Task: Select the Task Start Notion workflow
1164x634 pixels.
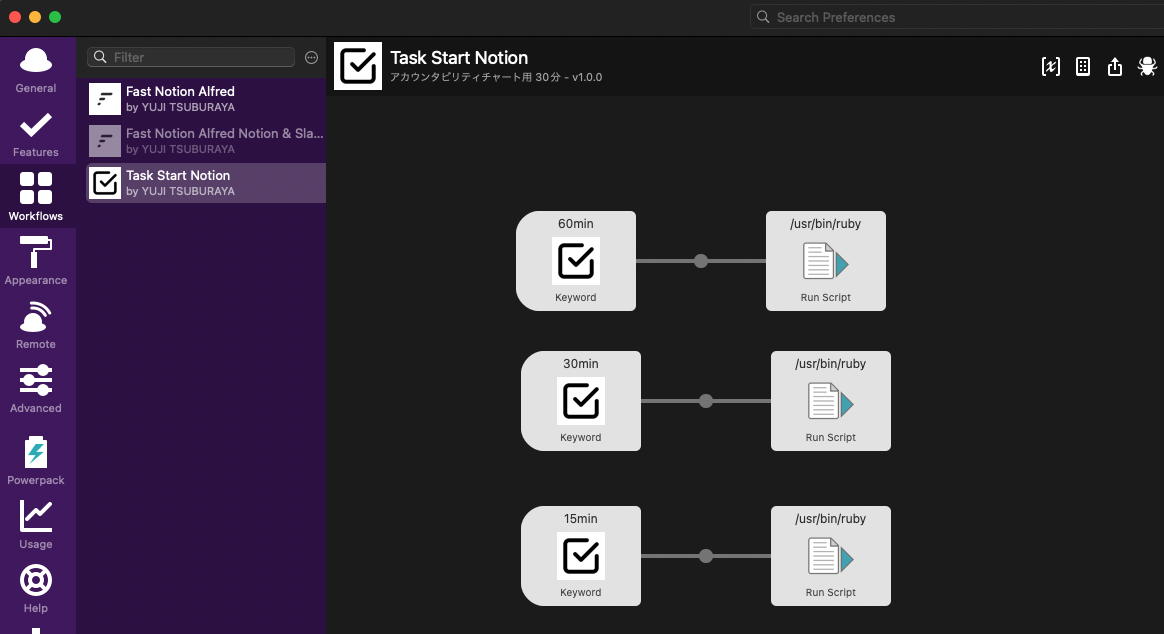Action: pos(206,183)
